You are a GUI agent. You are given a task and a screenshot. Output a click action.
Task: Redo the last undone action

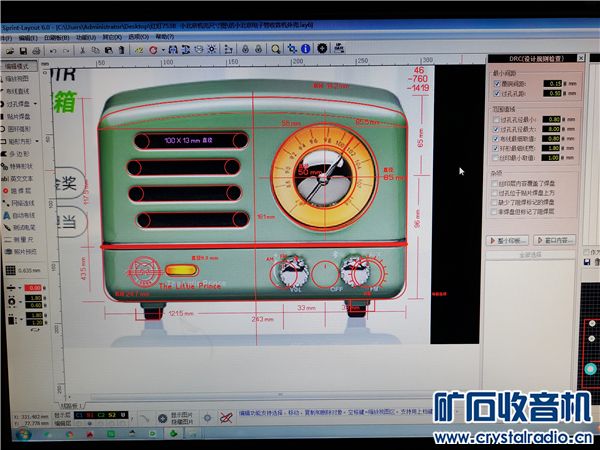(66, 51)
